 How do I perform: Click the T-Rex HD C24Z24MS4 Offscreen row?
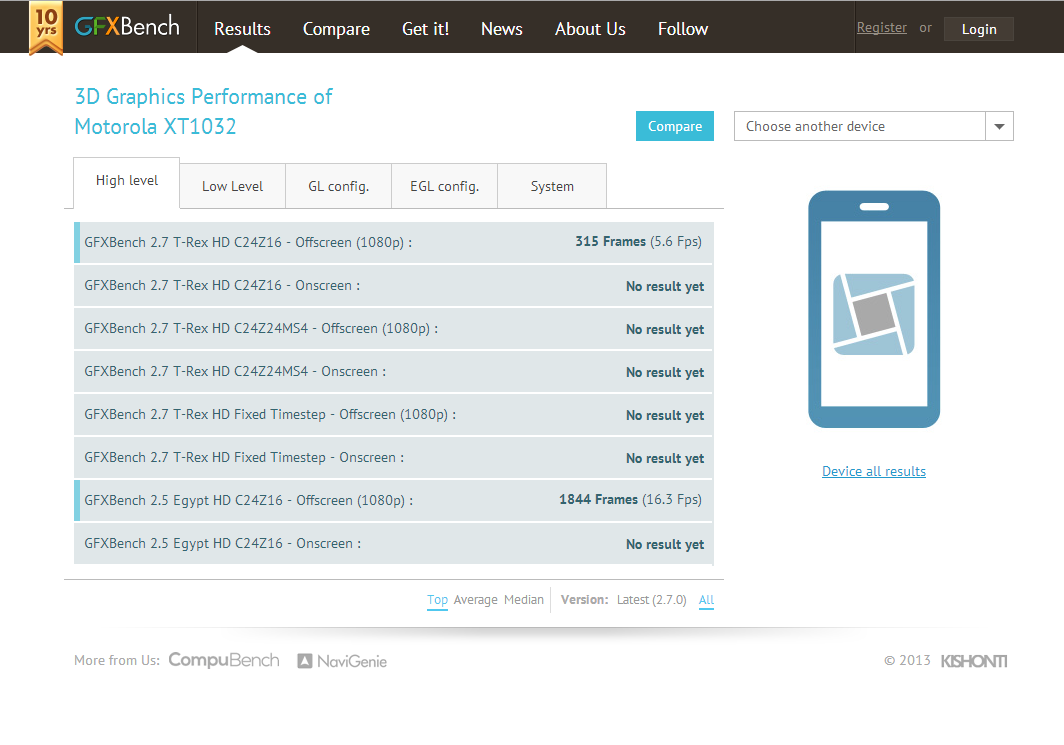coord(394,328)
